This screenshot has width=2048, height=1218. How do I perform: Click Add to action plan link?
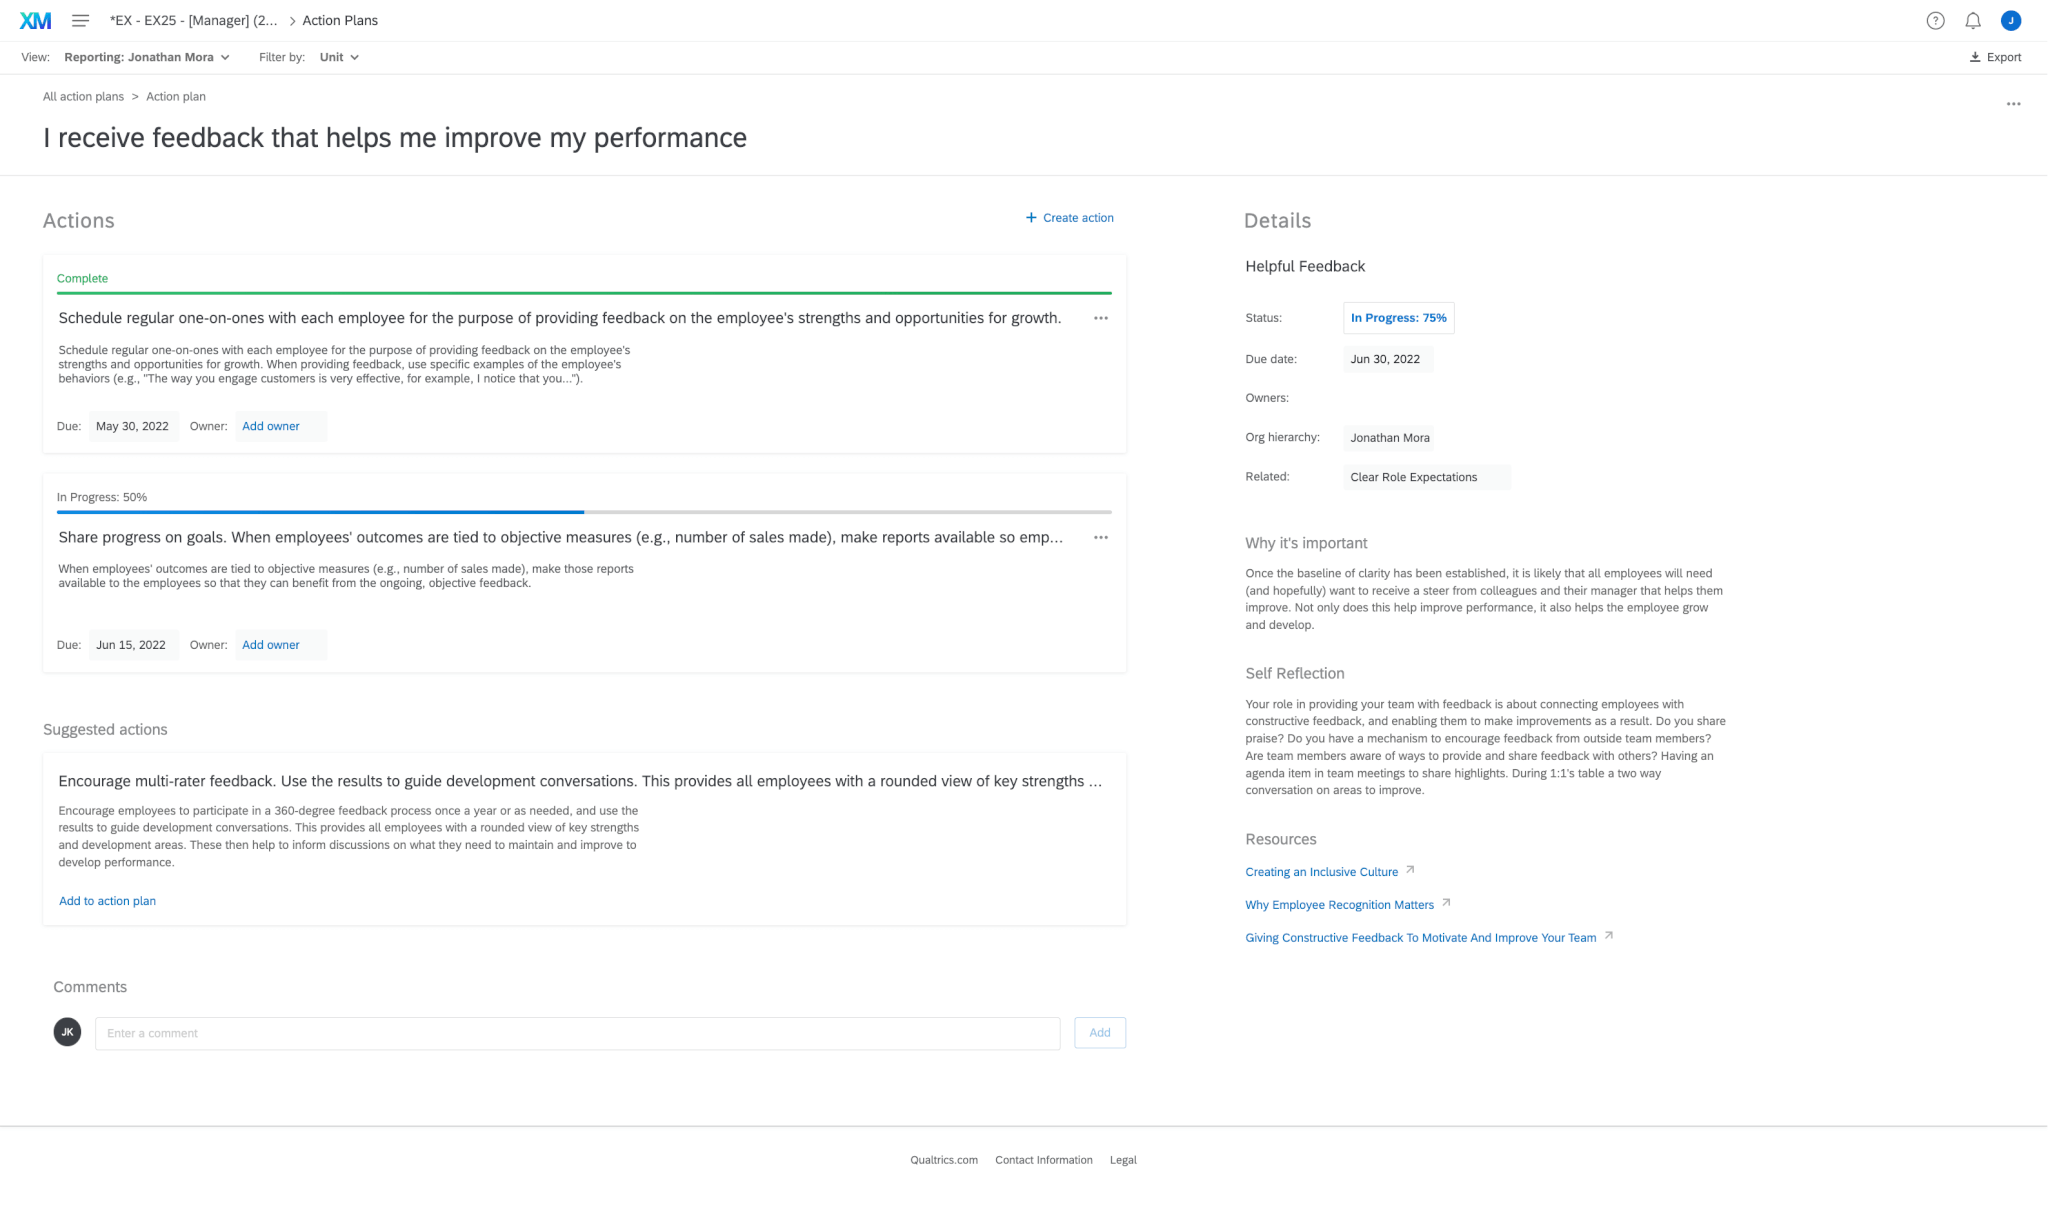click(107, 901)
